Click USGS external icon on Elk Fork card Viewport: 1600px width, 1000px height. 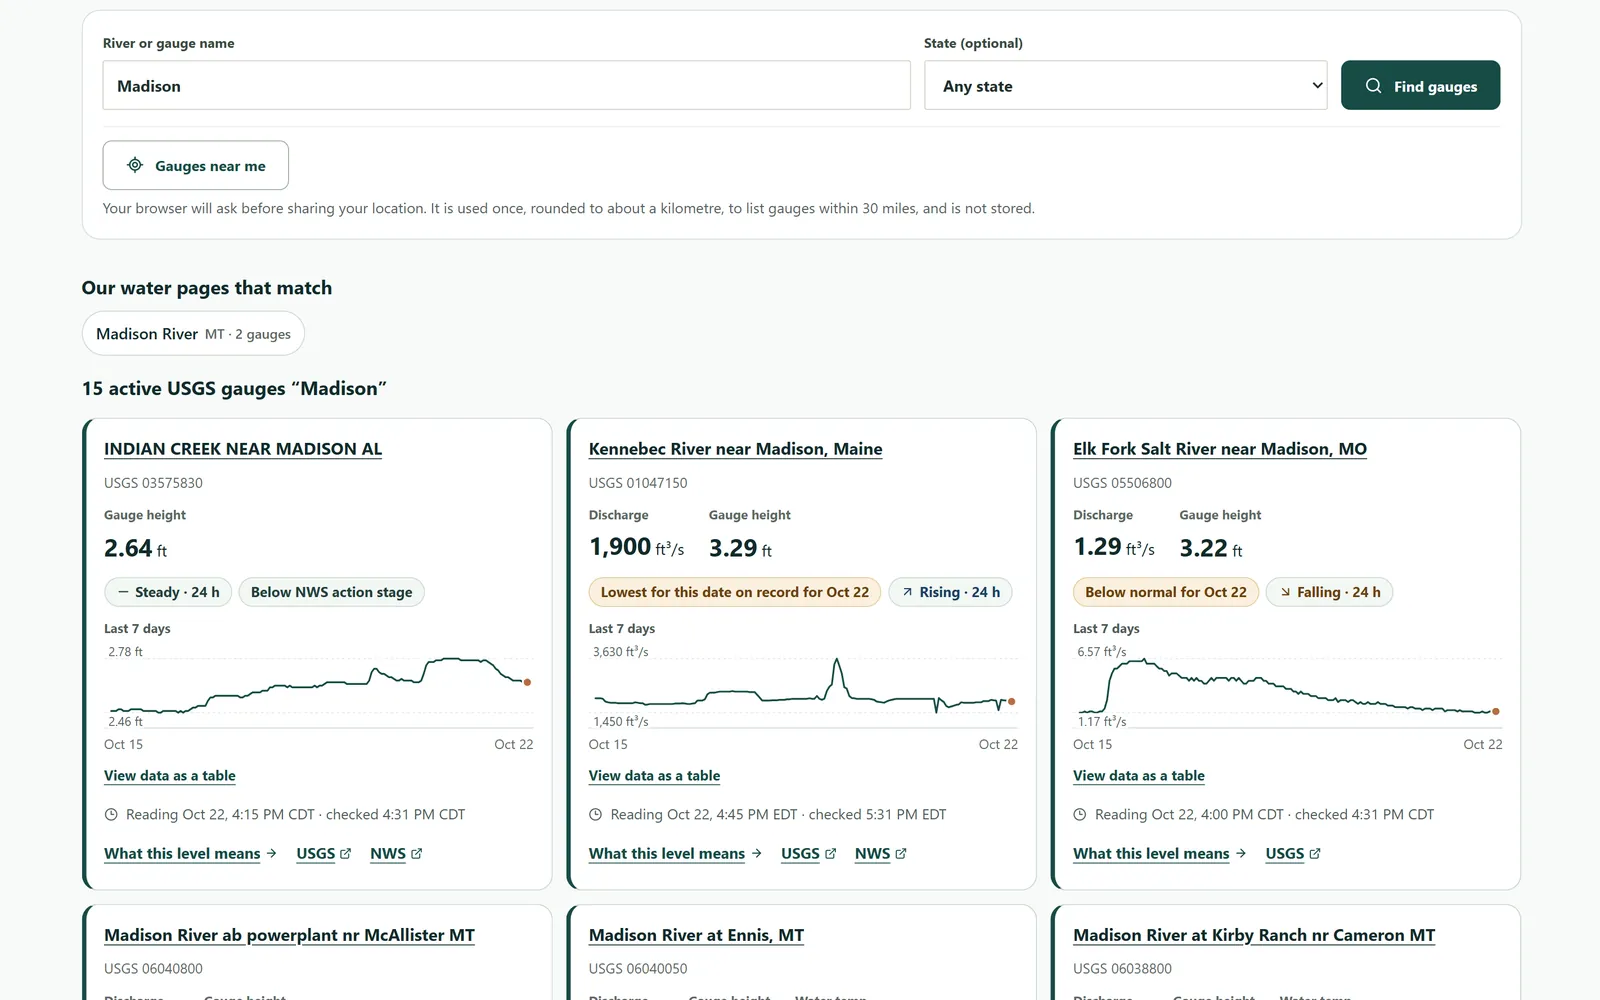pyautogui.click(x=1315, y=854)
